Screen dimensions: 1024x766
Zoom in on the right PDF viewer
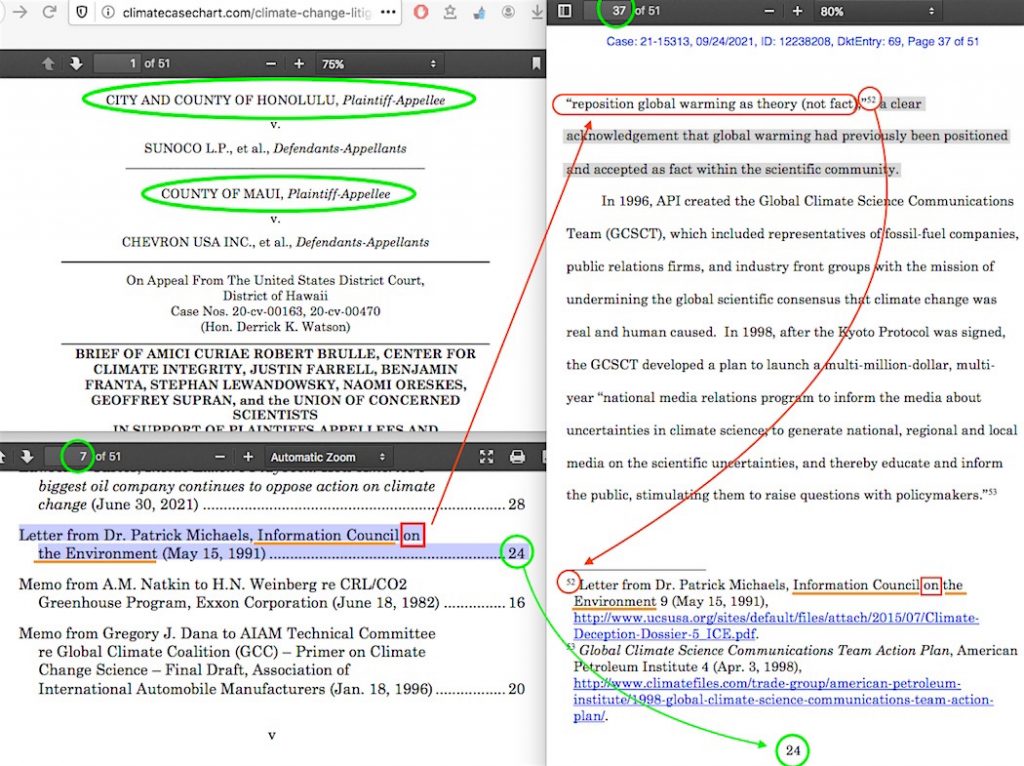797,11
